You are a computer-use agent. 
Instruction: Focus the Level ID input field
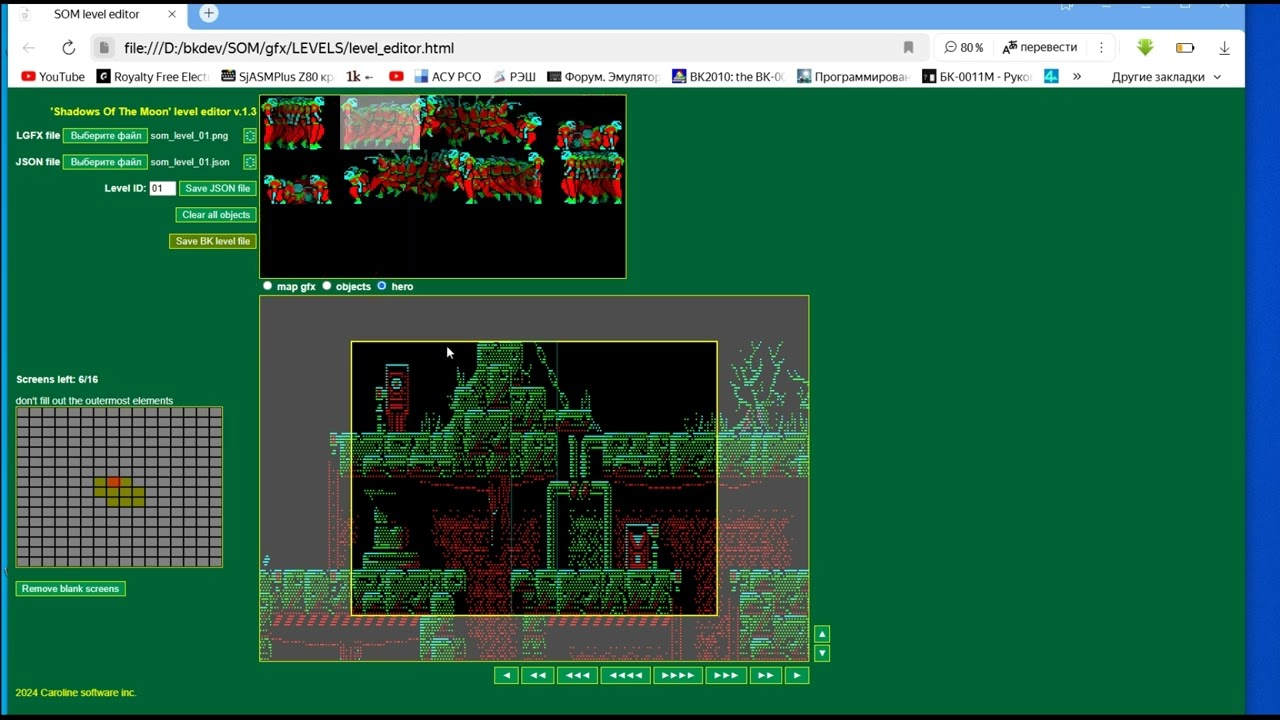click(x=162, y=188)
